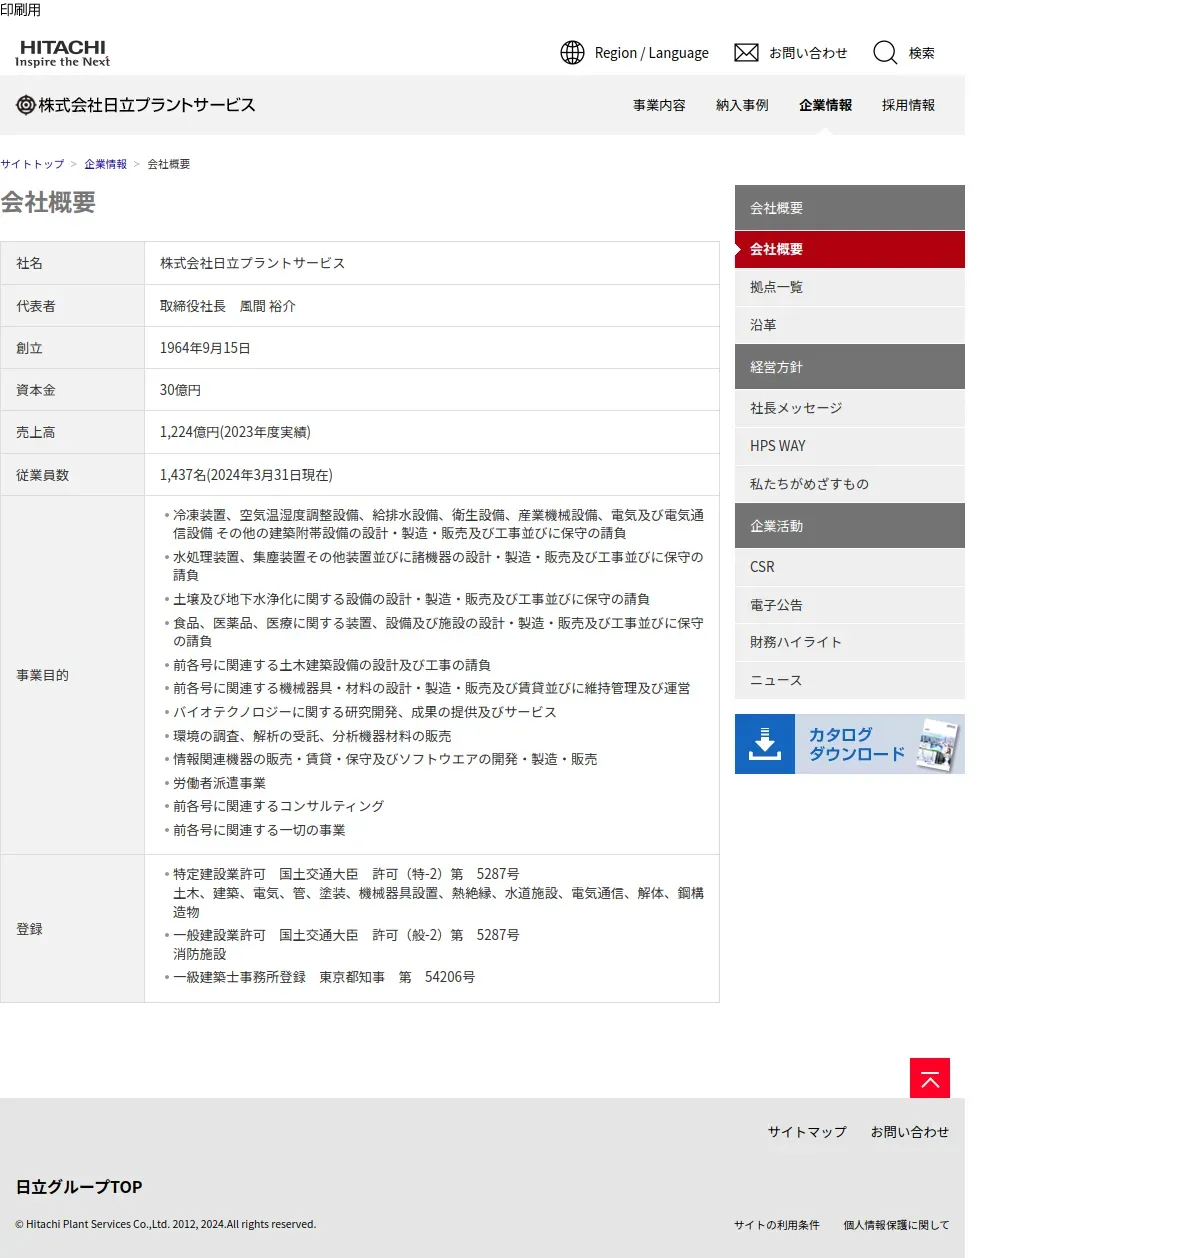Click the magnifying glass search icon
The image size is (1200, 1258).
[x=885, y=53]
